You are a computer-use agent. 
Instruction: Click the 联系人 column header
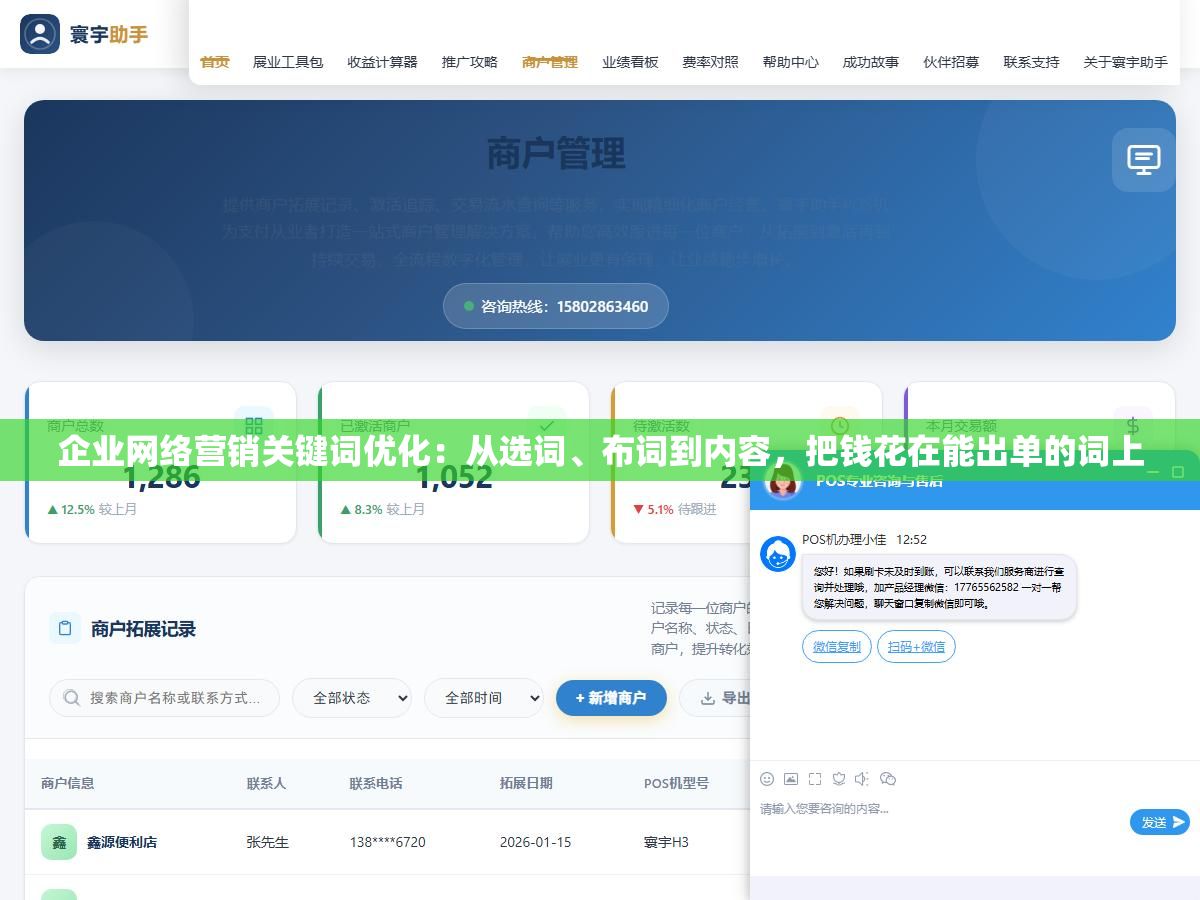tap(267, 783)
